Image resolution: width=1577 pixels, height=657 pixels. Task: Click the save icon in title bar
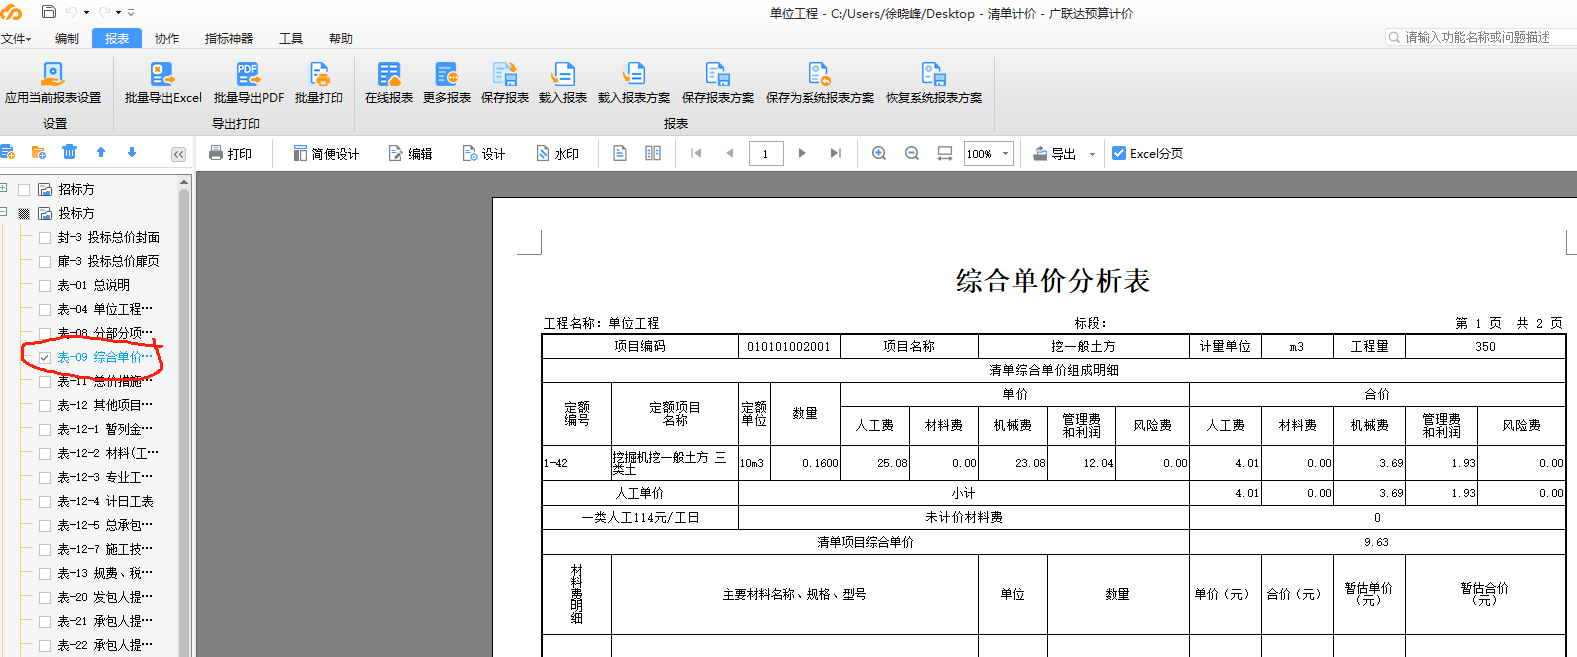click(x=48, y=12)
